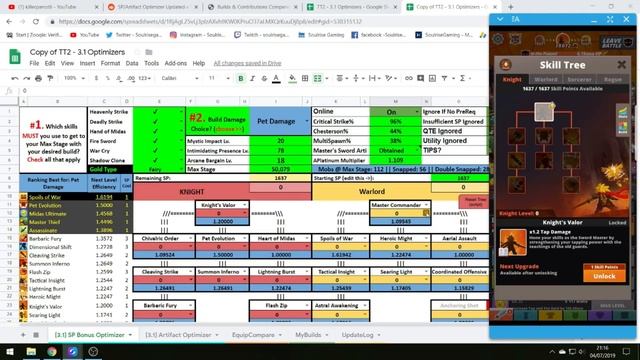The width and height of the screenshot is (640, 360).
Task: Switch to the Sorcerer skill tree tab
Action: pyautogui.click(x=579, y=80)
